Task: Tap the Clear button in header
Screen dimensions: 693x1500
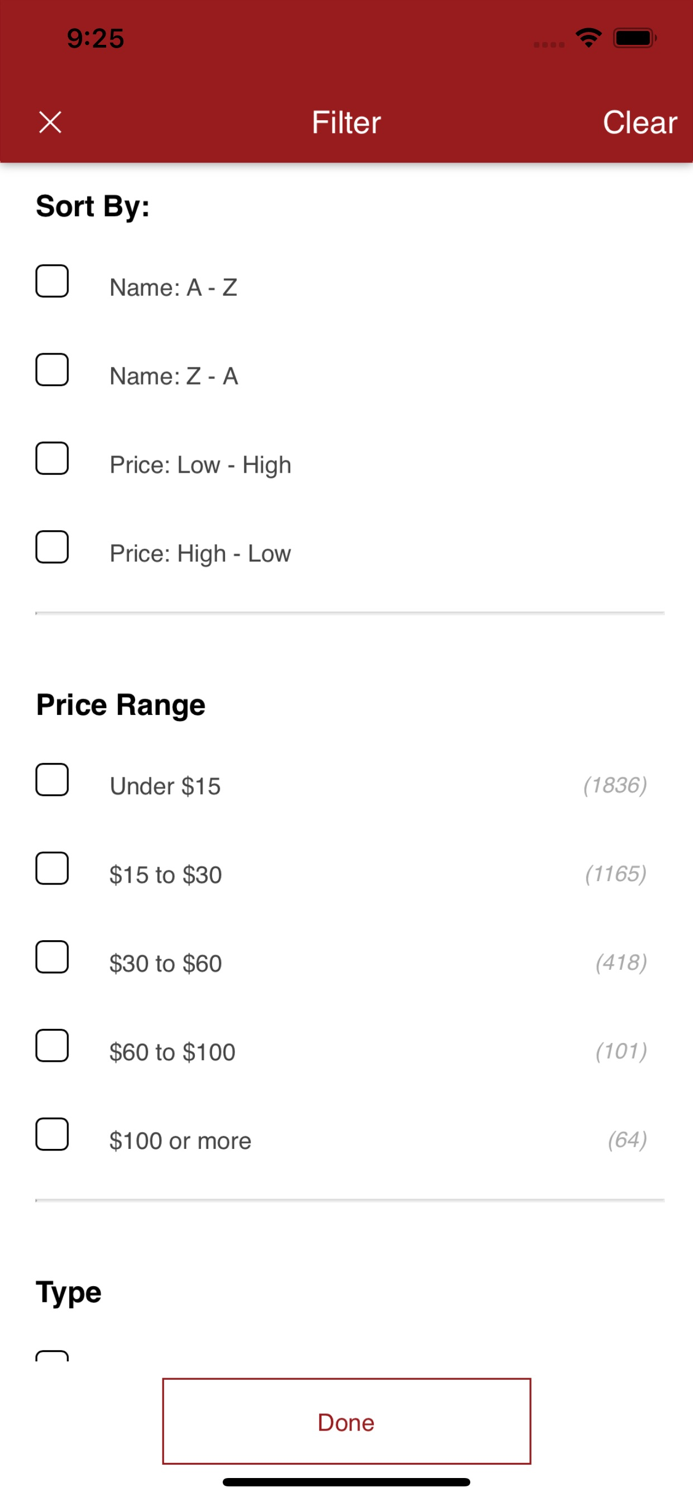Action: tap(639, 122)
